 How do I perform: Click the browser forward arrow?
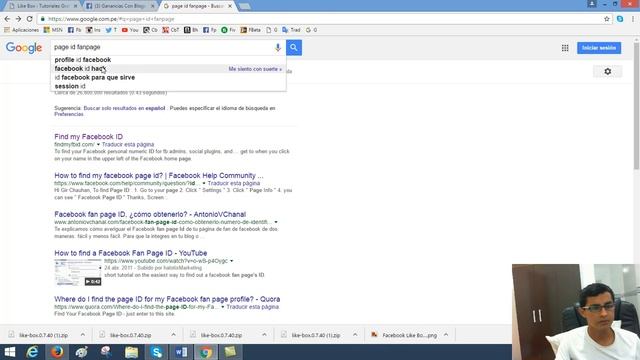pos(18,19)
